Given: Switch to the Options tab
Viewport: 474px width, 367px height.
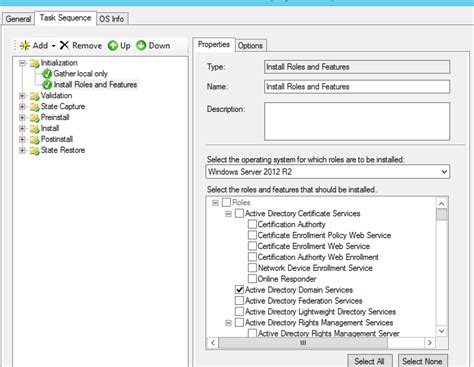Looking at the screenshot, I should click(x=250, y=46).
